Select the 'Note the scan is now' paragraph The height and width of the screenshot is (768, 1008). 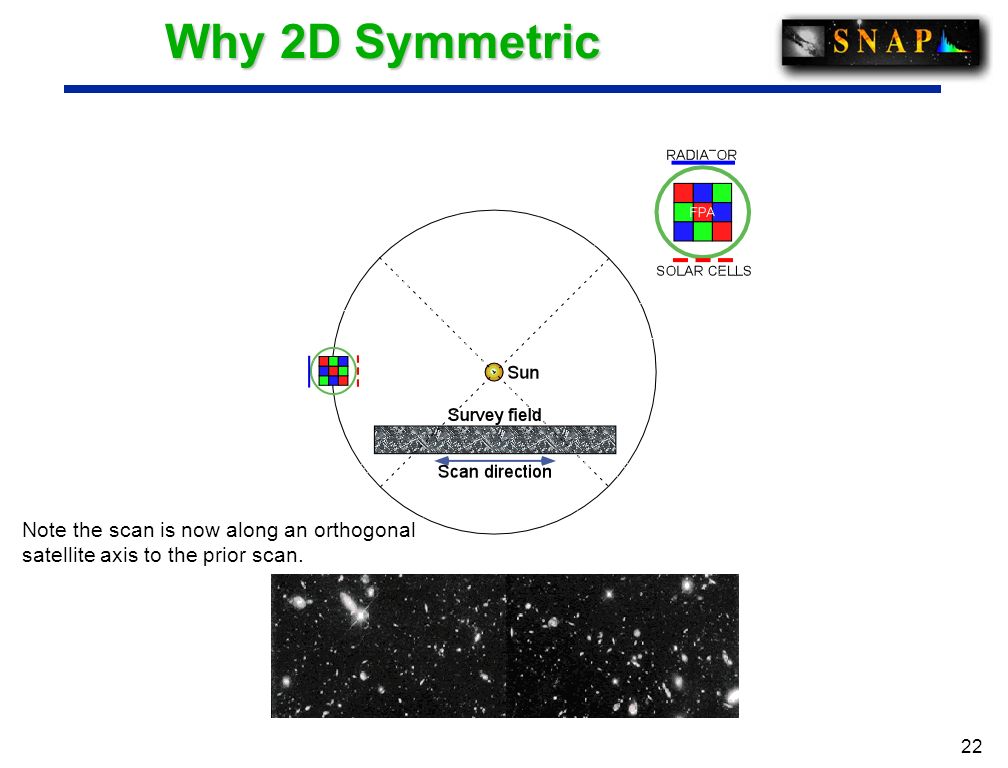click(x=219, y=542)
